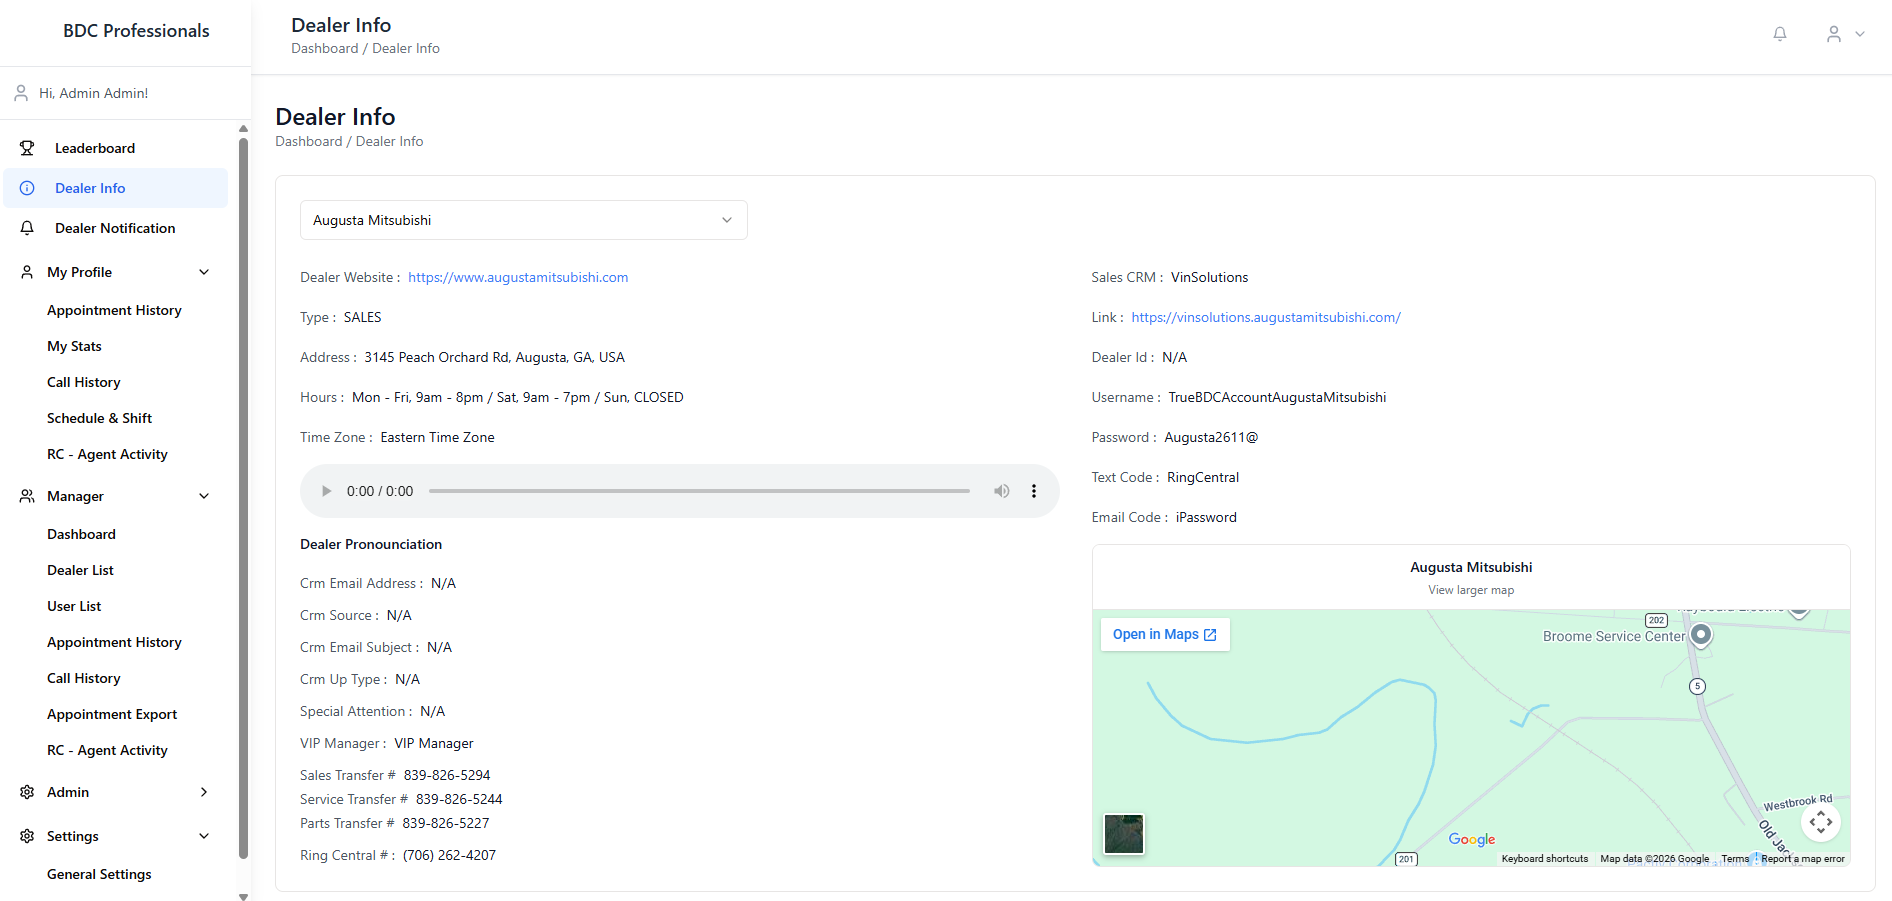This screenshot has height=901, width=1892.
Task: Click the Eastern Time Zone value
Action: click(x=437, y=437)
